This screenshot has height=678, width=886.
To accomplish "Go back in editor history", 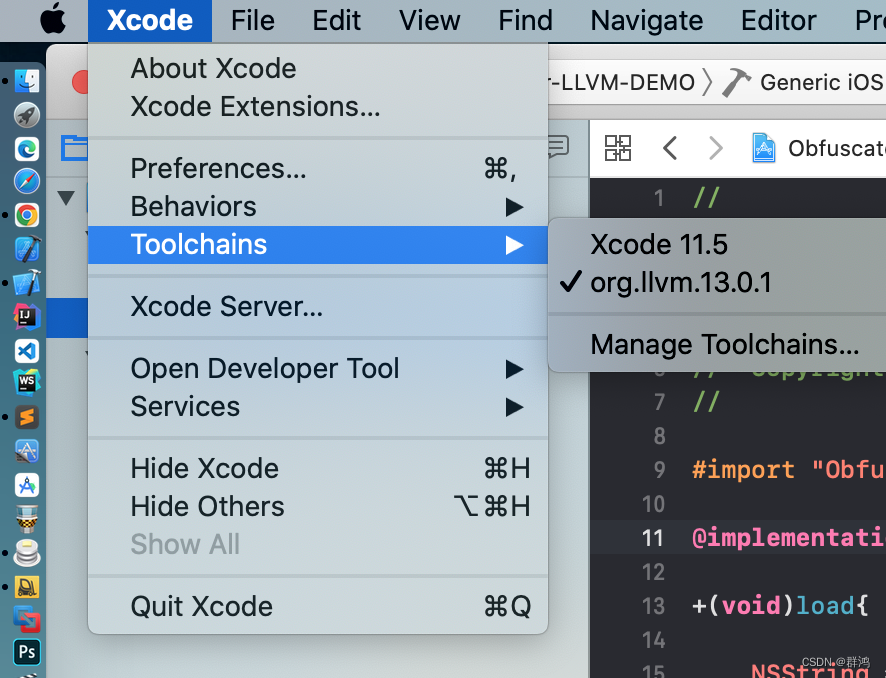I will tap(670, 149).
